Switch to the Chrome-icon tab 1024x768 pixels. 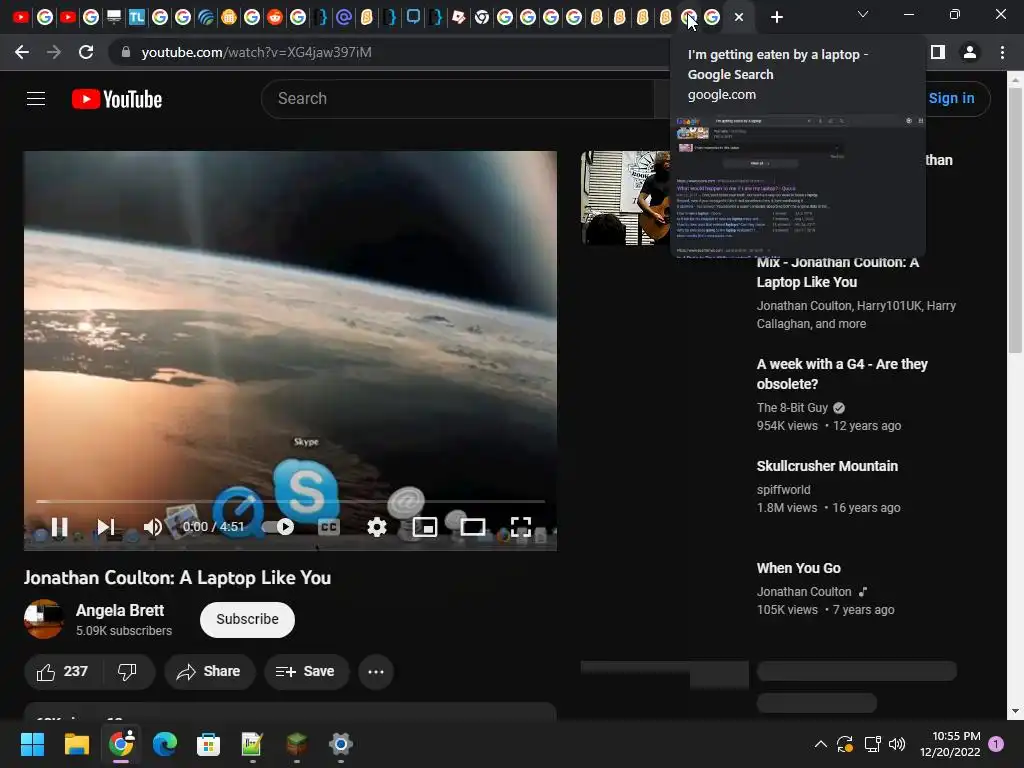[x=482, y=18]
